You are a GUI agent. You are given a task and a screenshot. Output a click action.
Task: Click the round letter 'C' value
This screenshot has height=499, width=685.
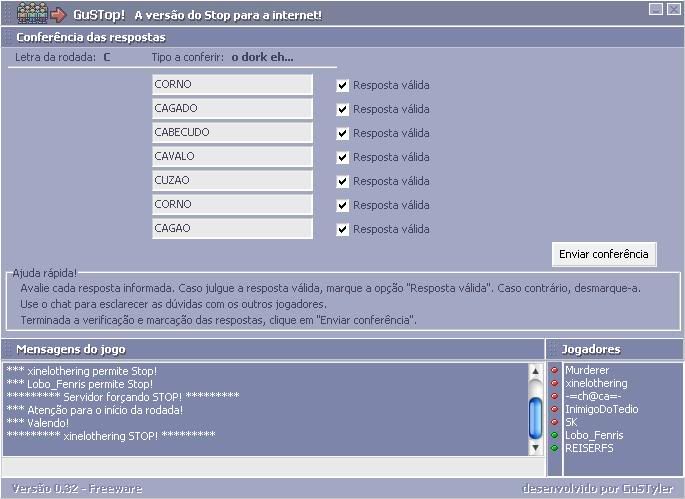(x=107, y=57)
